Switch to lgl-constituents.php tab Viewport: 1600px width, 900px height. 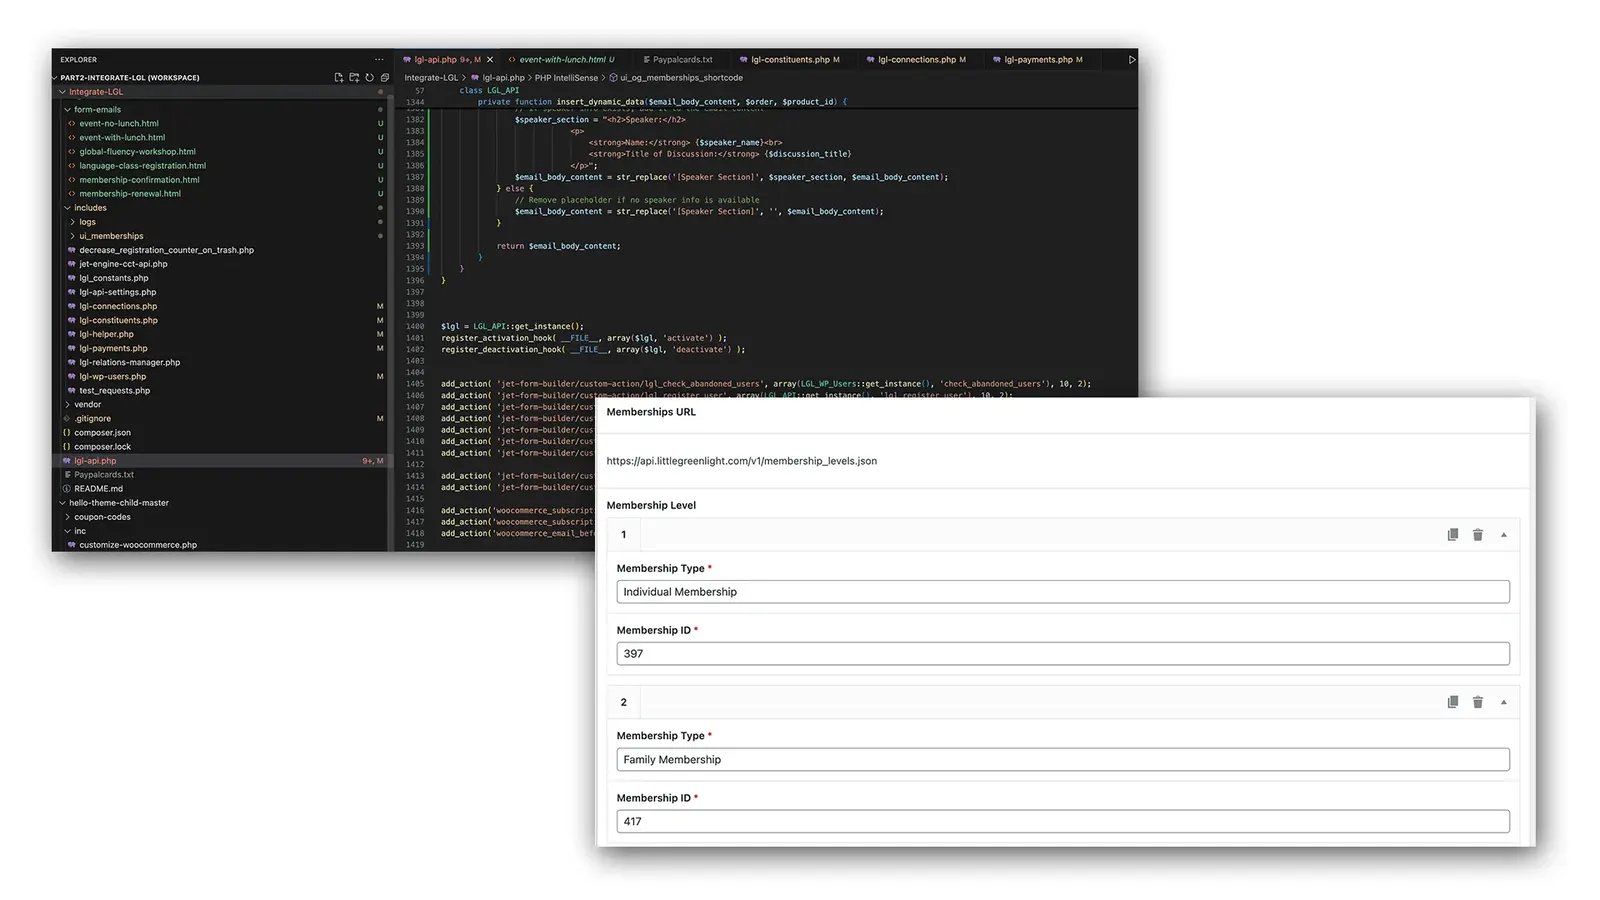[790, 60]
